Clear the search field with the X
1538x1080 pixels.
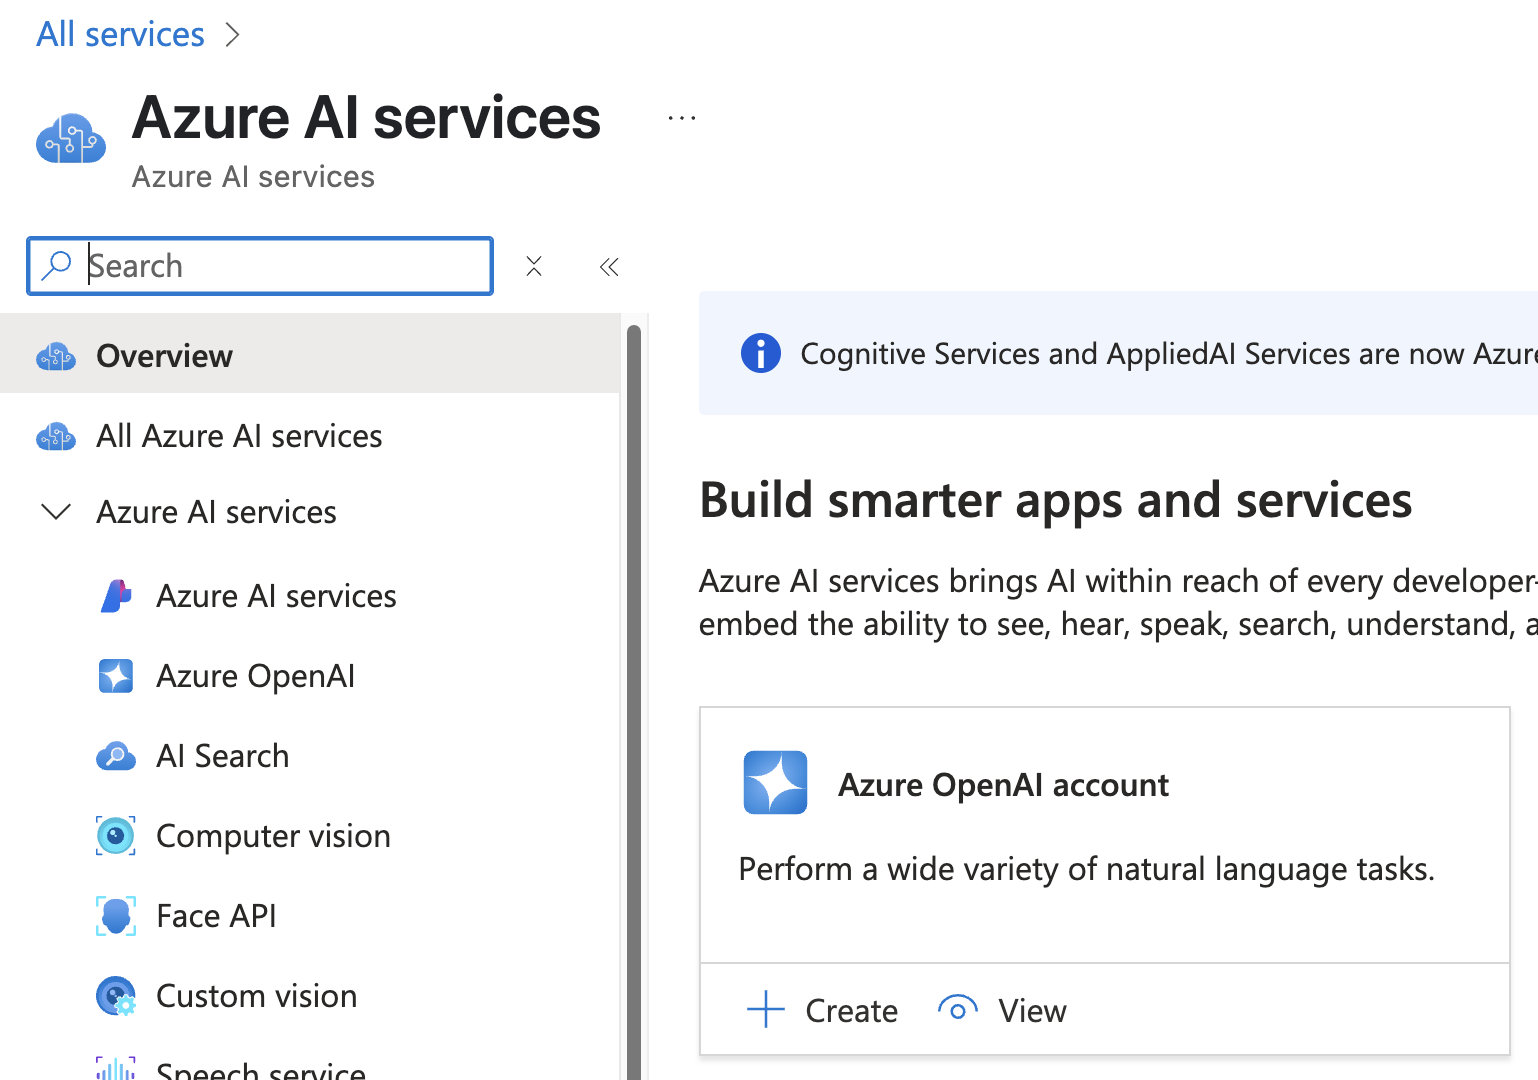tap(533, 266)
